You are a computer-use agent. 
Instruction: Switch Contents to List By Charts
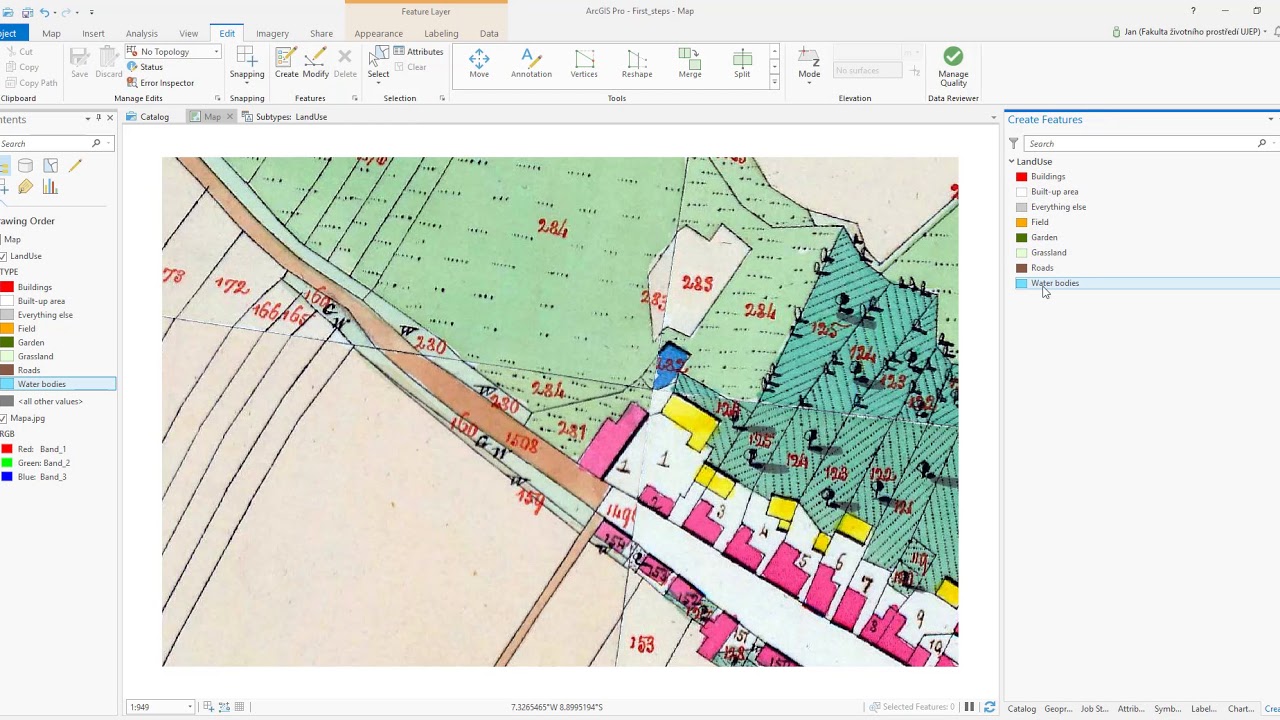(x=50, y=187)
